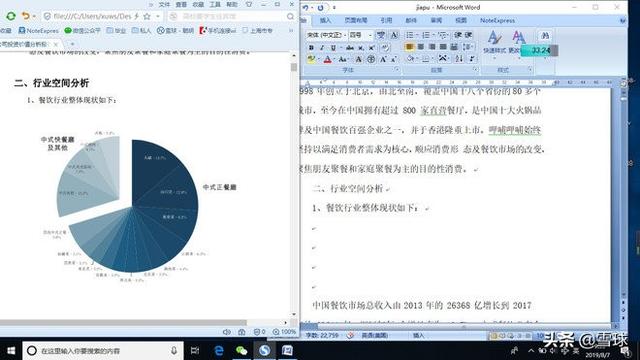This screenshot has height=360, width=640.
Task: Select center text alignment
Action: point(420,47)
